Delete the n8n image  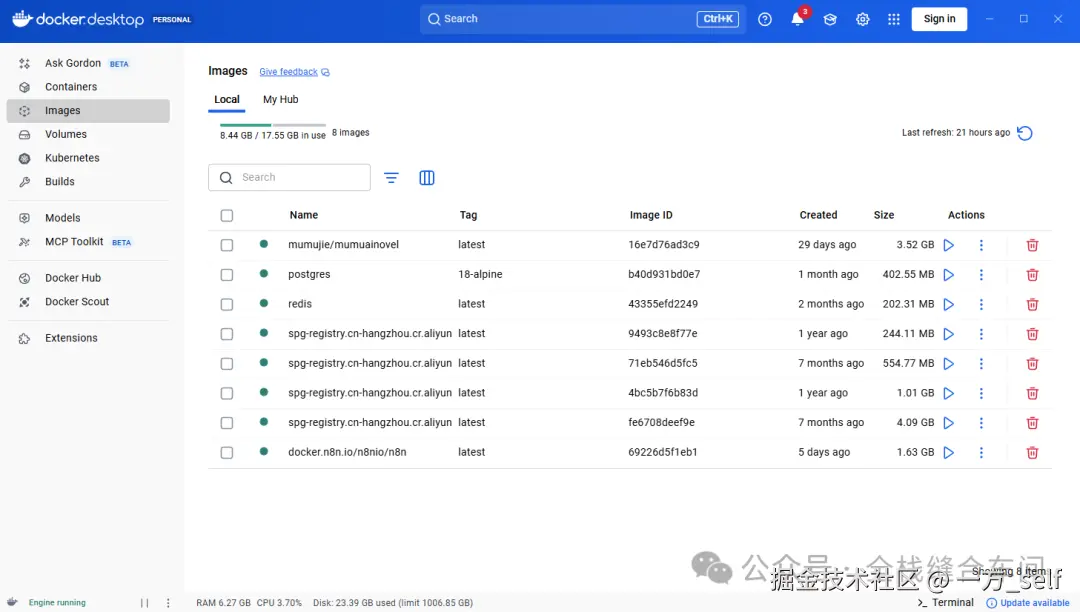click(x=1032, y=452)
